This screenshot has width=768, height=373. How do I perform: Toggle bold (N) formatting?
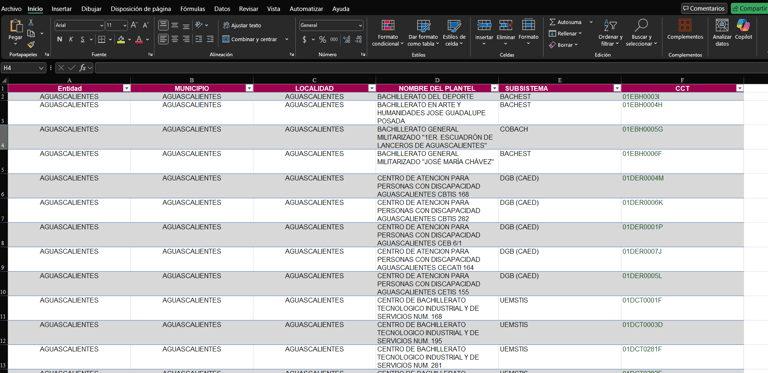pos(59,39)
